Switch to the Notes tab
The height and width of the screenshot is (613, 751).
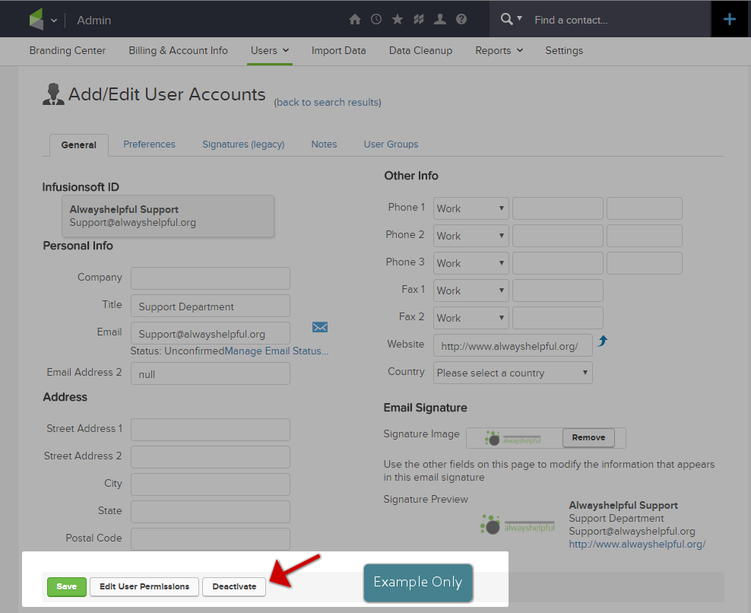324,144
